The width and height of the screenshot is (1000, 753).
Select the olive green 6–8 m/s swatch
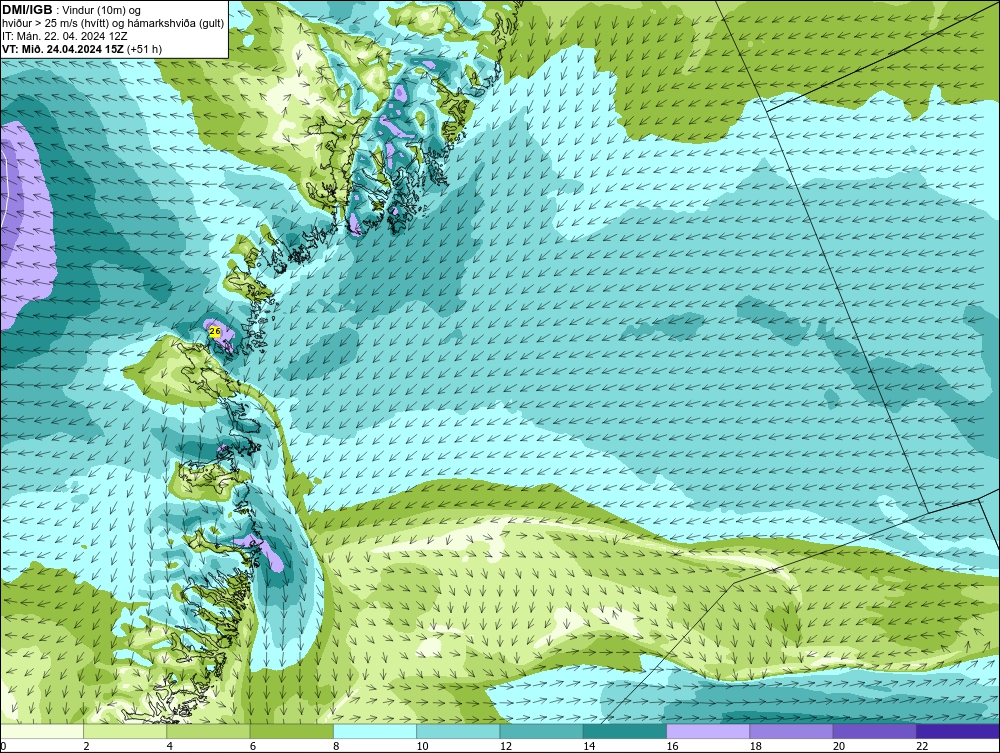pos(291,731)
